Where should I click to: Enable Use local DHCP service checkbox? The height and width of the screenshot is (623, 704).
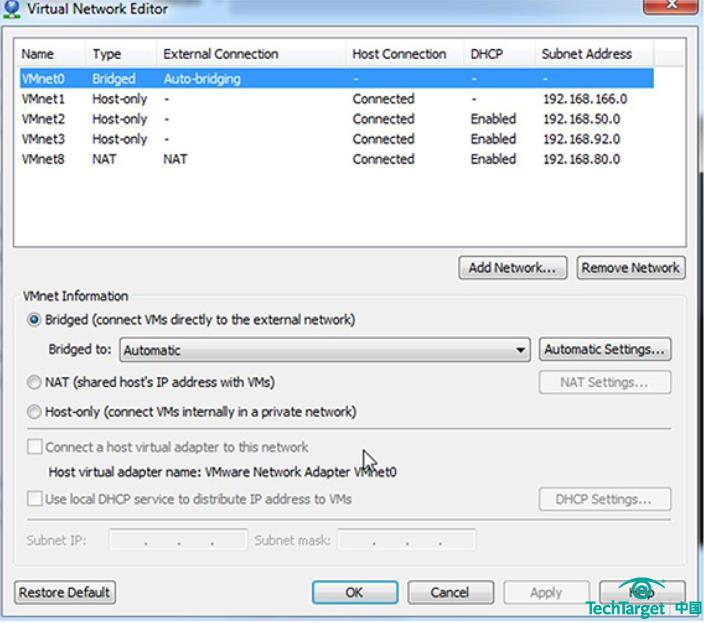35,499
